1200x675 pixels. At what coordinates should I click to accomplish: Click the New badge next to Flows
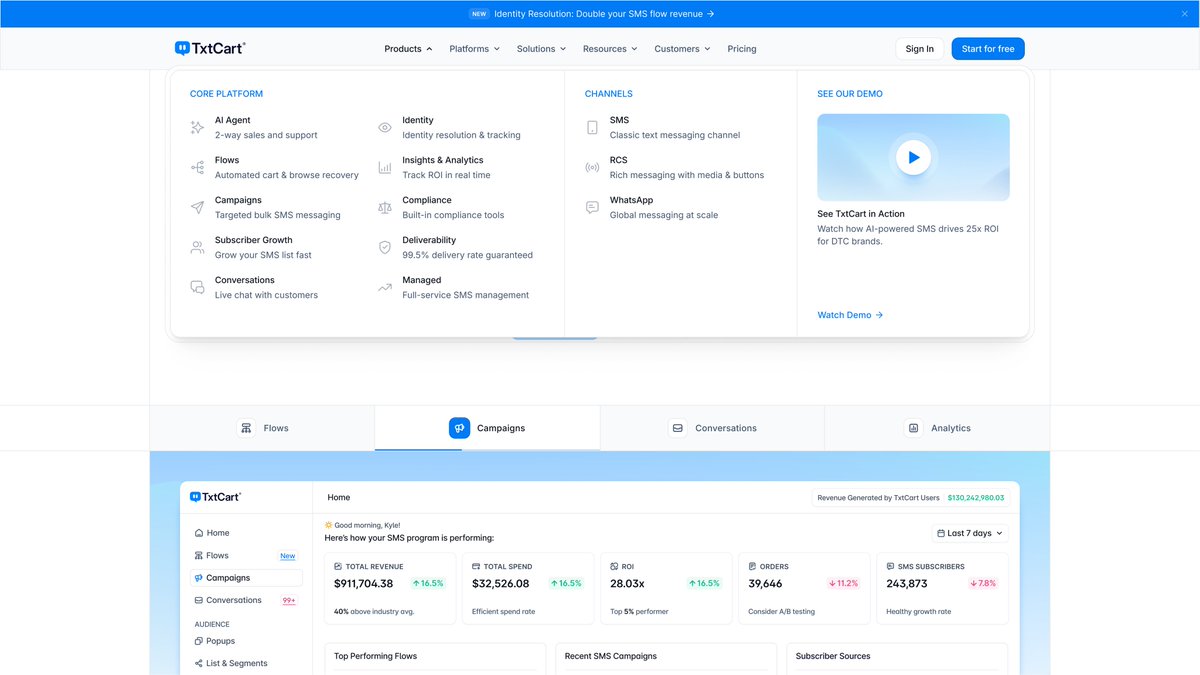coord(288,556)
